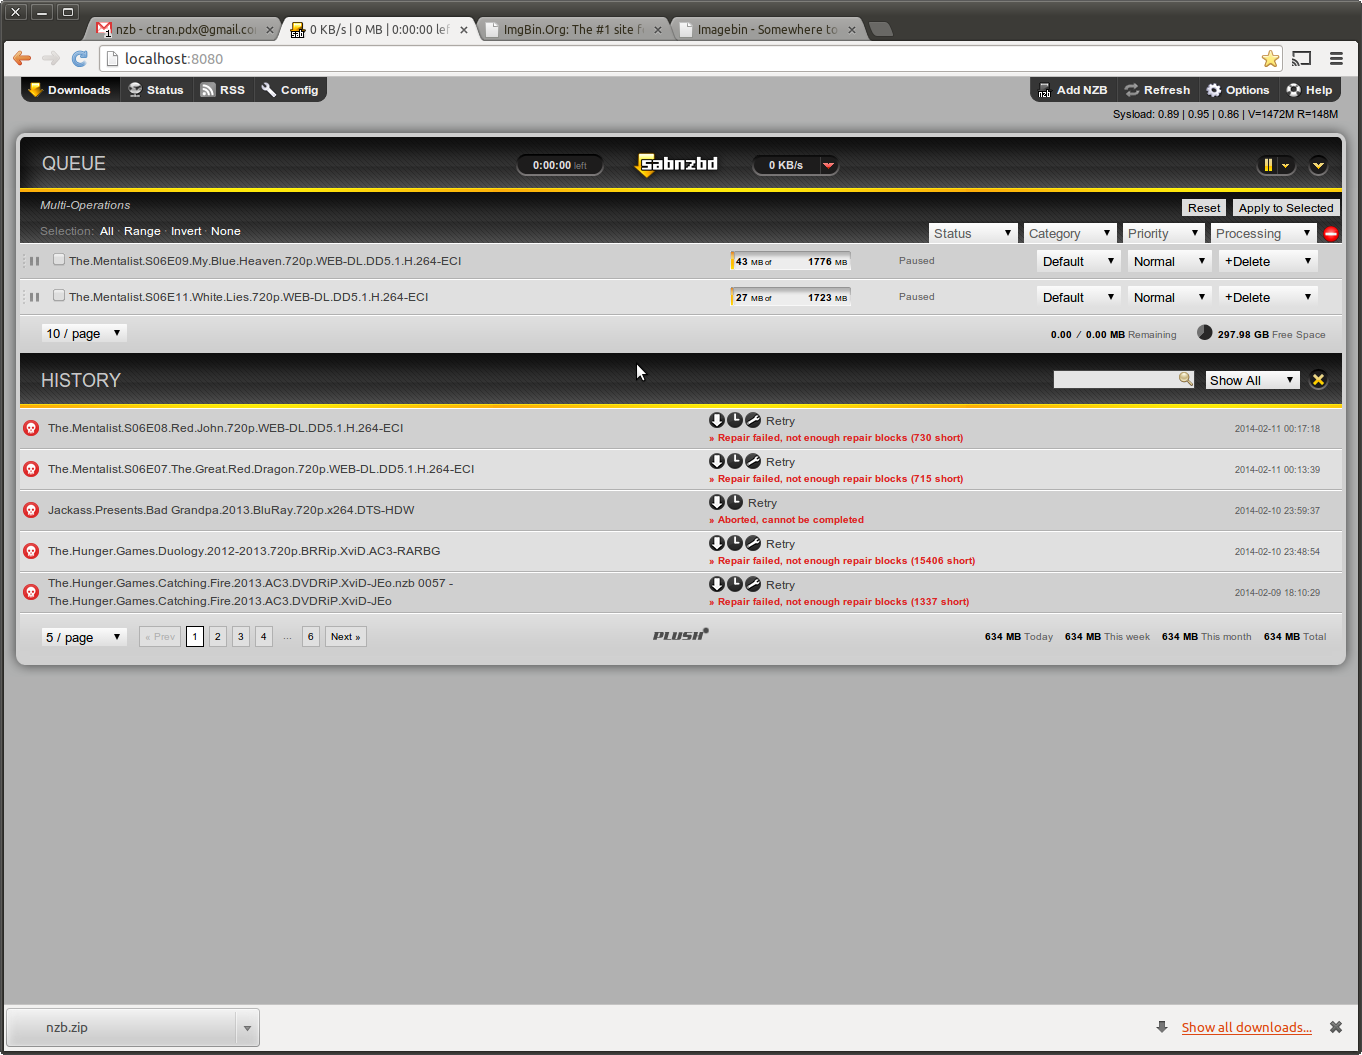Open the Multi-Operations Processing dropdown
Image resolution: width=1362 pixels, height=1055 pixels.
click(1264, 233)
